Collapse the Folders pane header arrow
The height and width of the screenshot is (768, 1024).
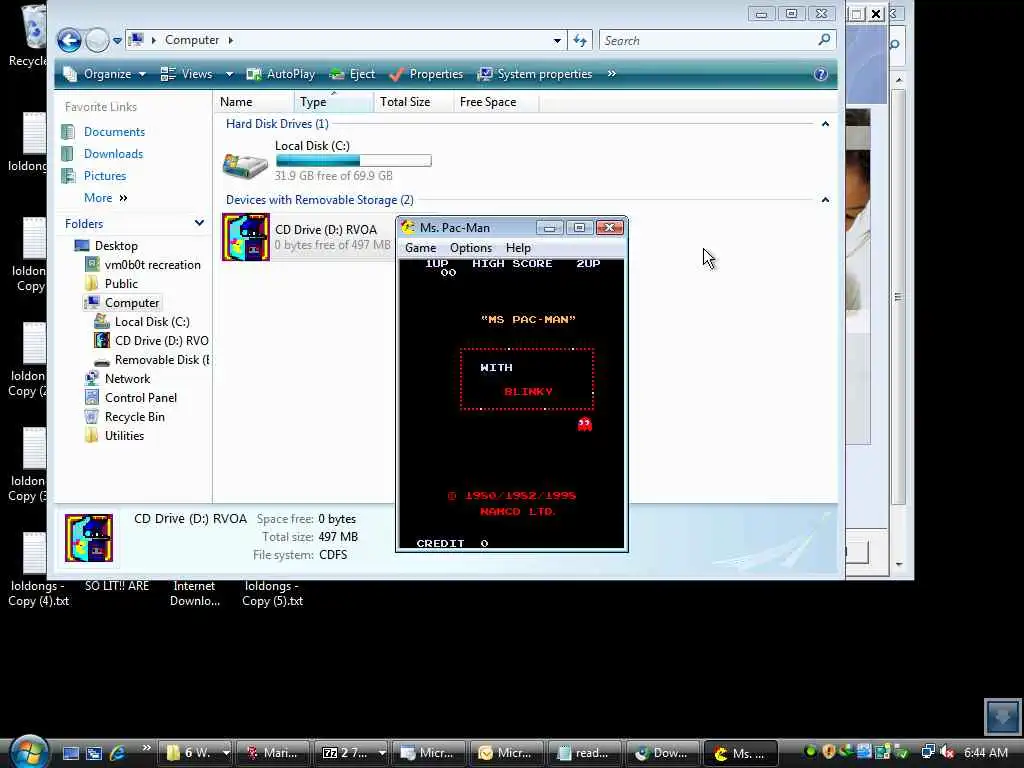[199, 223]
